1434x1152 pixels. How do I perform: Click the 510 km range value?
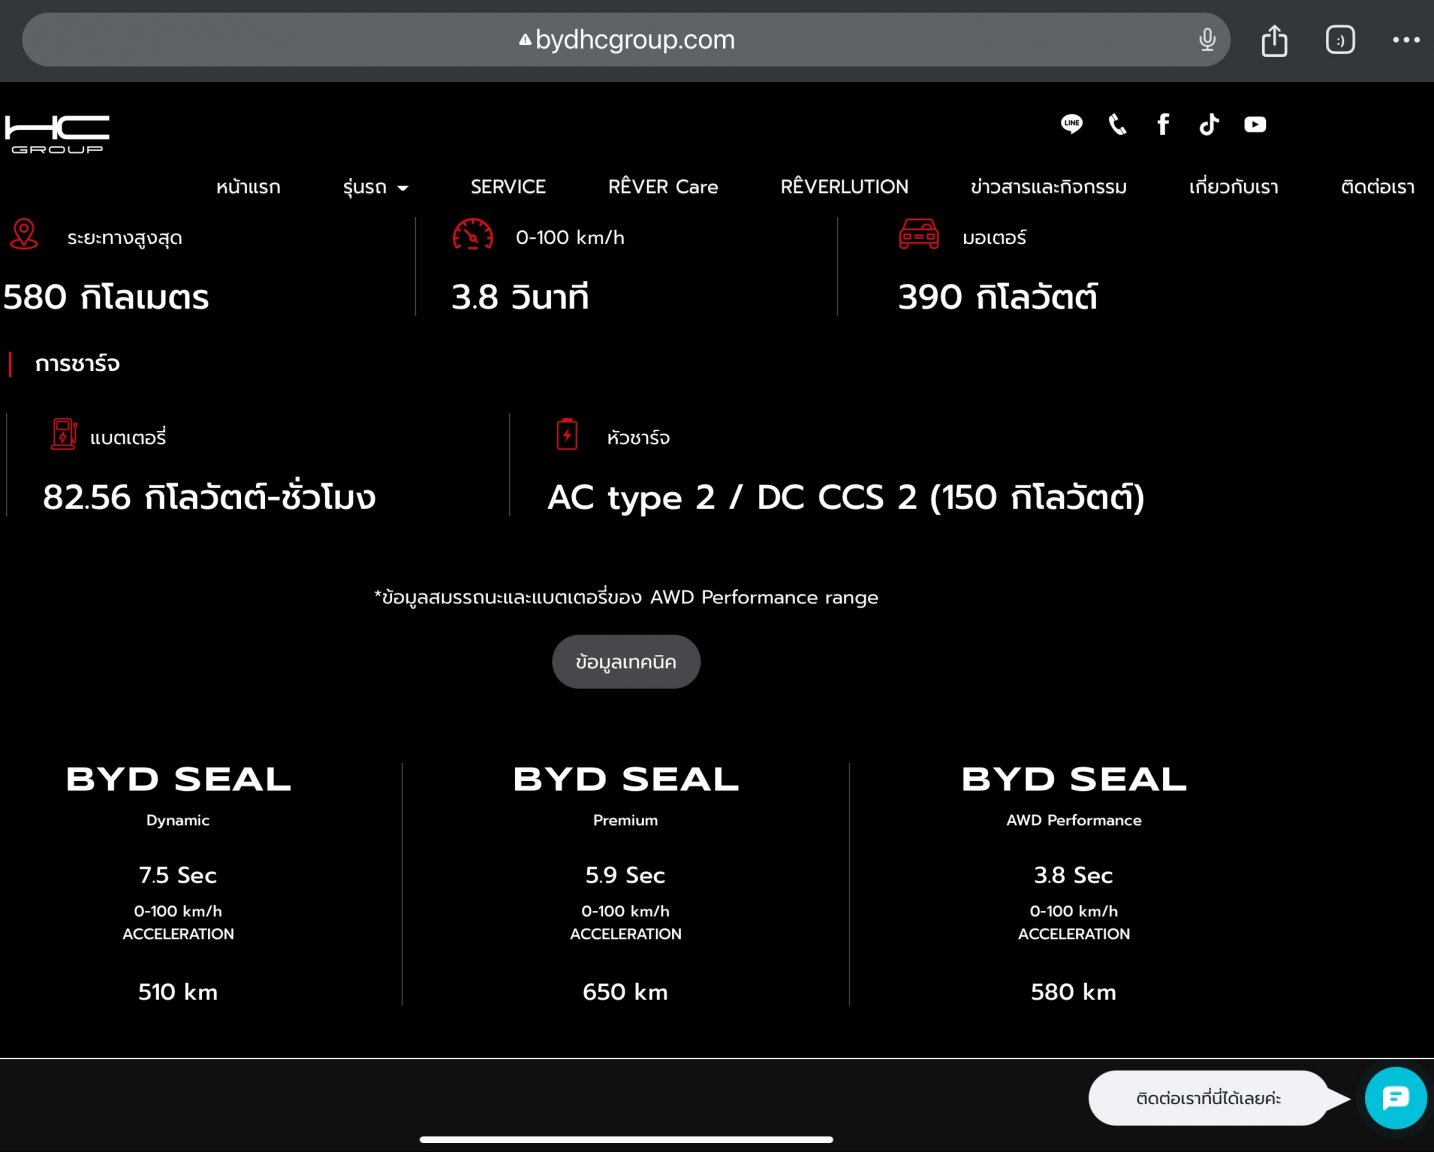(x=178, y=992)
